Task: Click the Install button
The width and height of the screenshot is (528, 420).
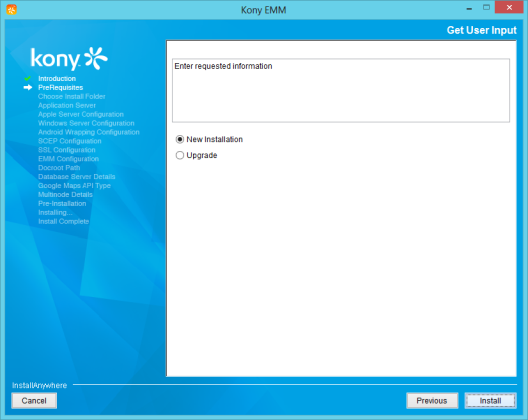Action: click(490, 401)
